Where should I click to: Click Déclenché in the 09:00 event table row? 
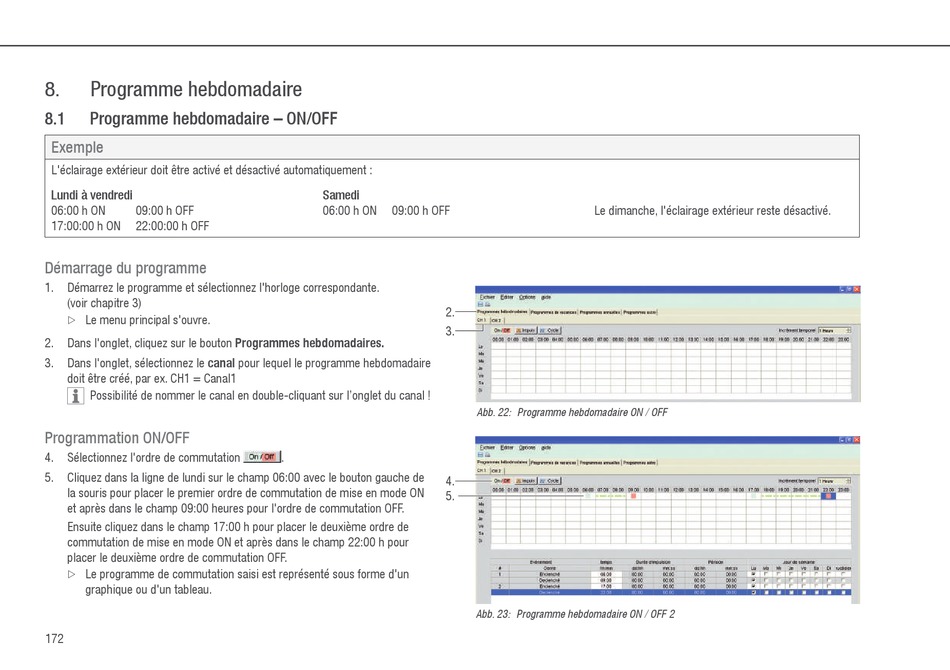(x=550, y=580)
